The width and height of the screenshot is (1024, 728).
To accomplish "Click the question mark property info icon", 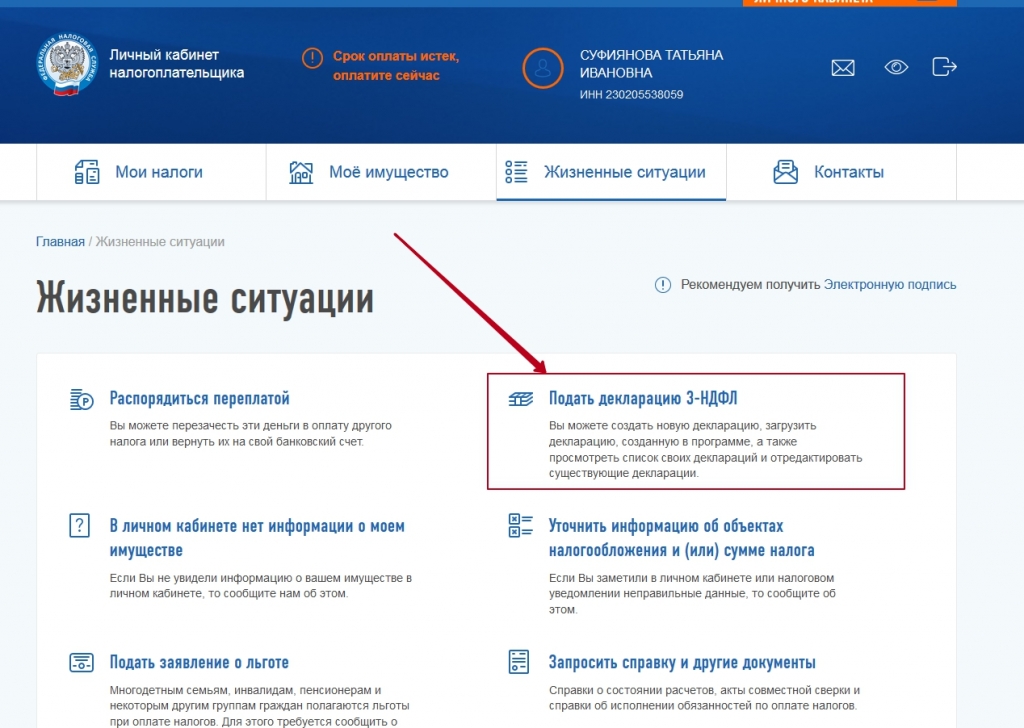I will coord(81,526).
